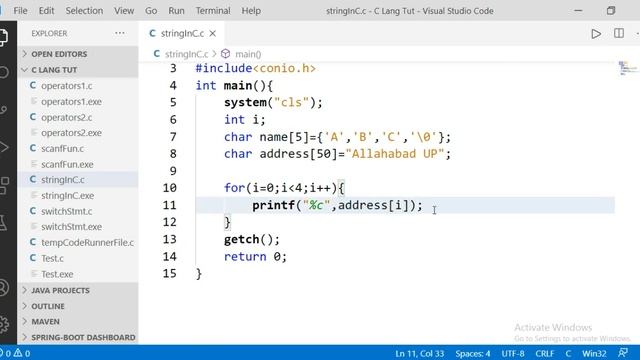Click Win32 configuration in status bar

pyautogui.click(x=594, y=353)
